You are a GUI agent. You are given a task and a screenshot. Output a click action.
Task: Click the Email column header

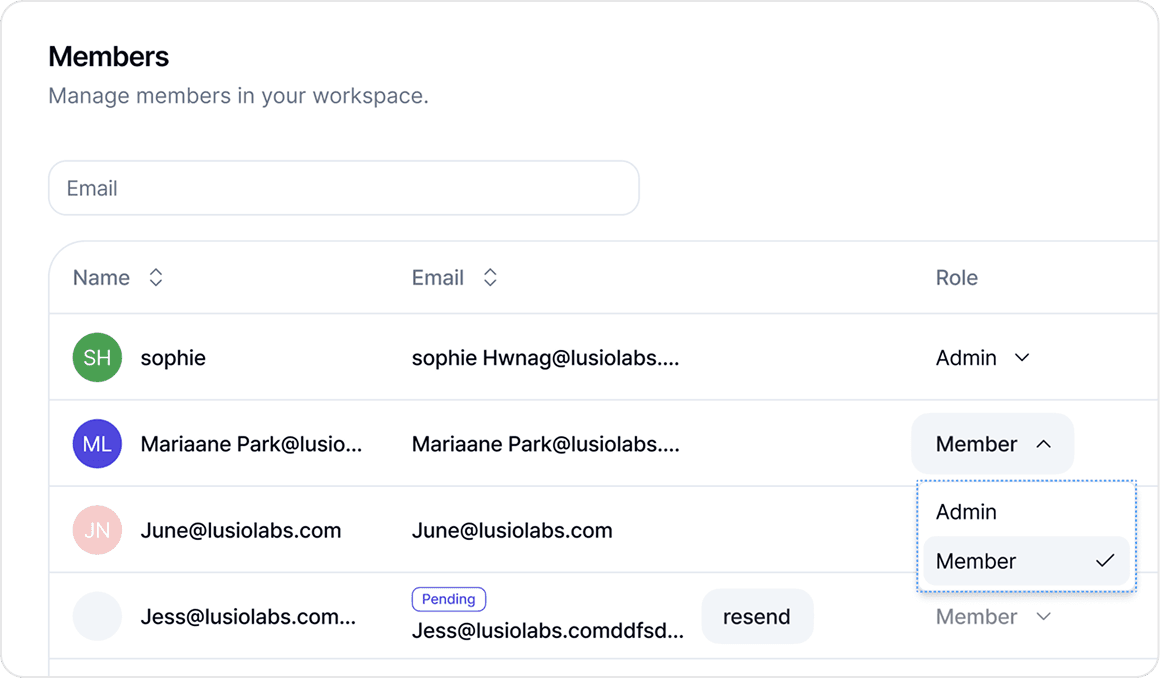pos(438,278)
